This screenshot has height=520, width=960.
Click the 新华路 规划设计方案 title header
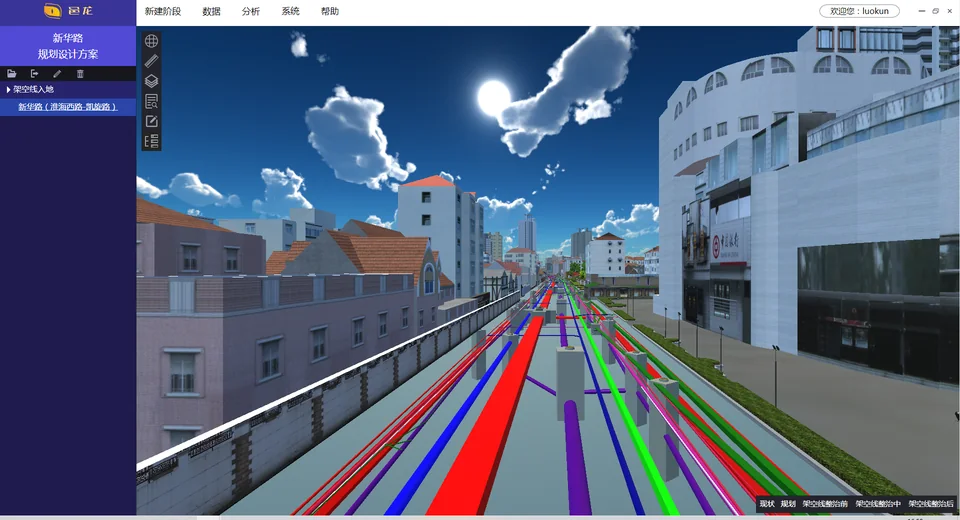(68, 46)
